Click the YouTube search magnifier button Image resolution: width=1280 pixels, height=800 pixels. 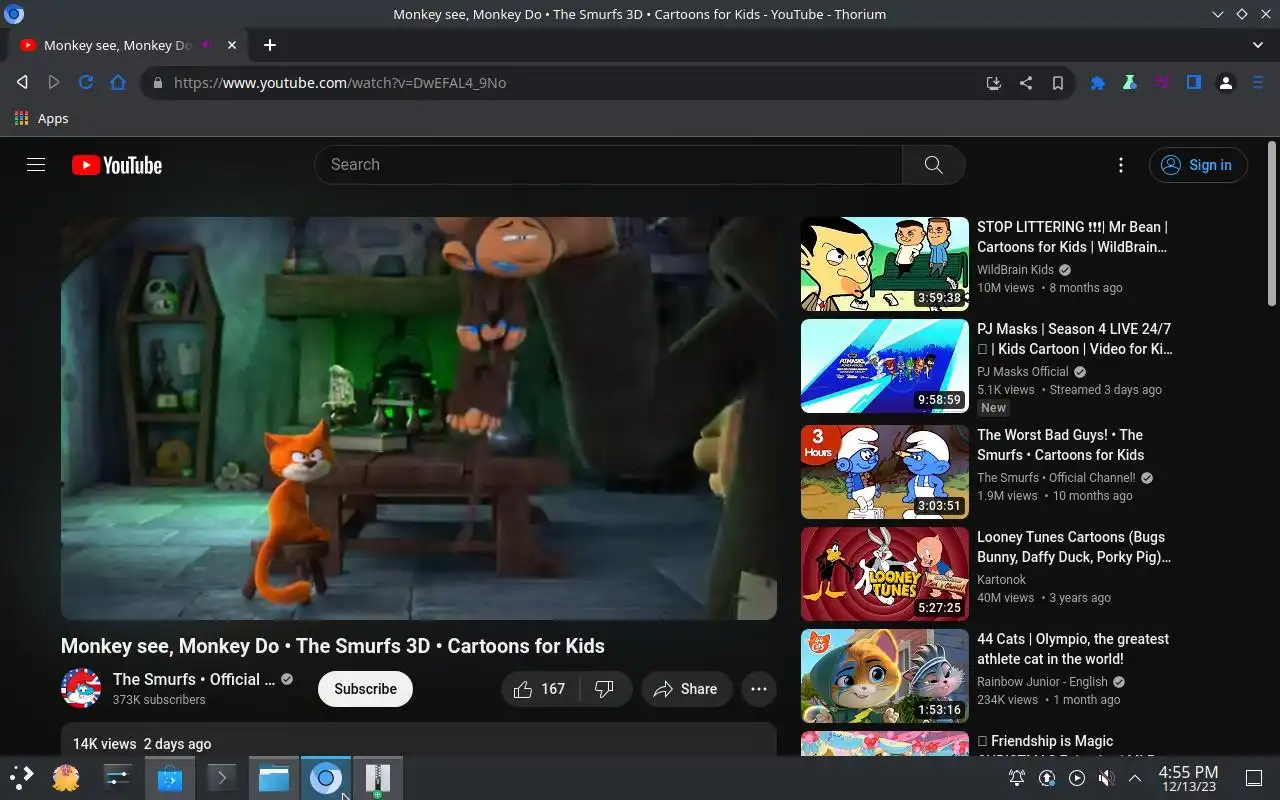(x=933, y=165)
